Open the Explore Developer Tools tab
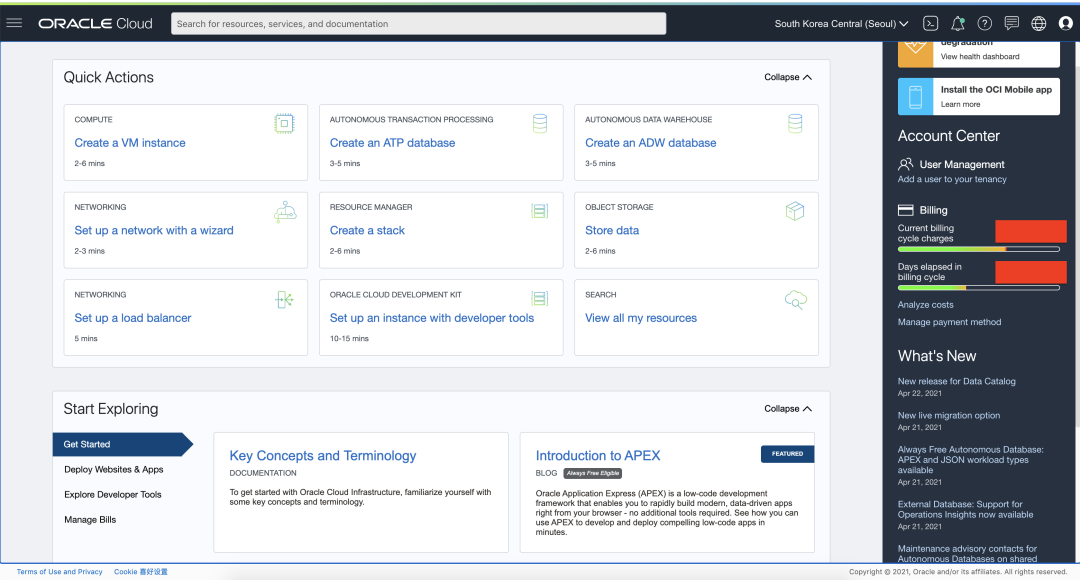1080x580 pixels. (x=112, y=494)
